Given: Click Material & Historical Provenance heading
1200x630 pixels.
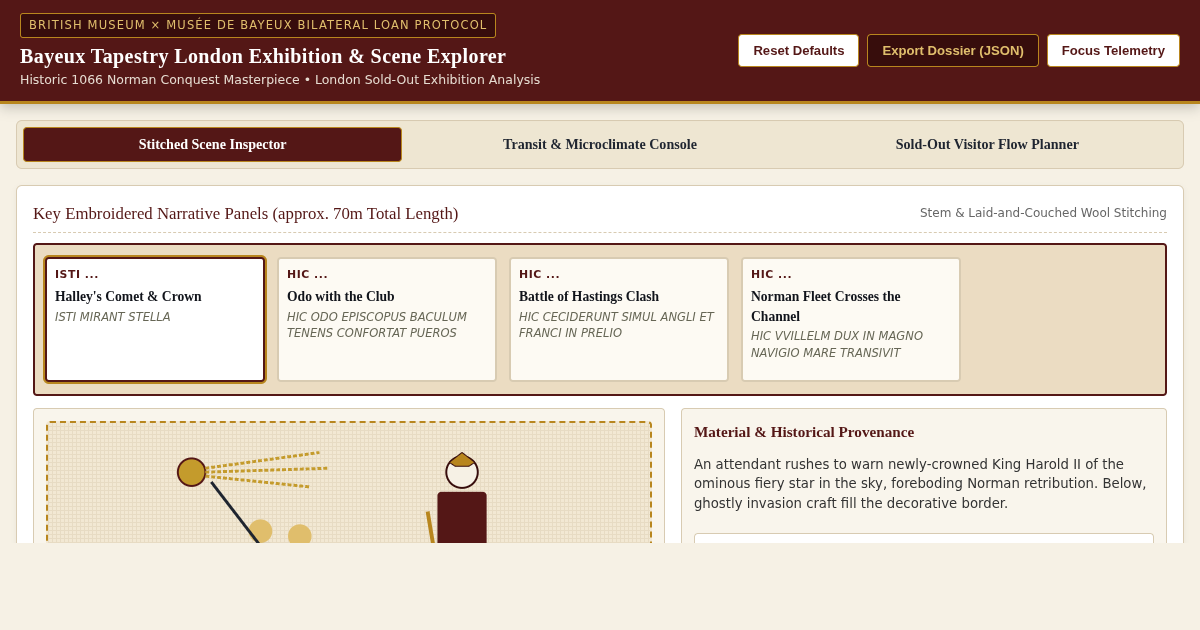Looking at the screenshot, I should tap(804, 432).
